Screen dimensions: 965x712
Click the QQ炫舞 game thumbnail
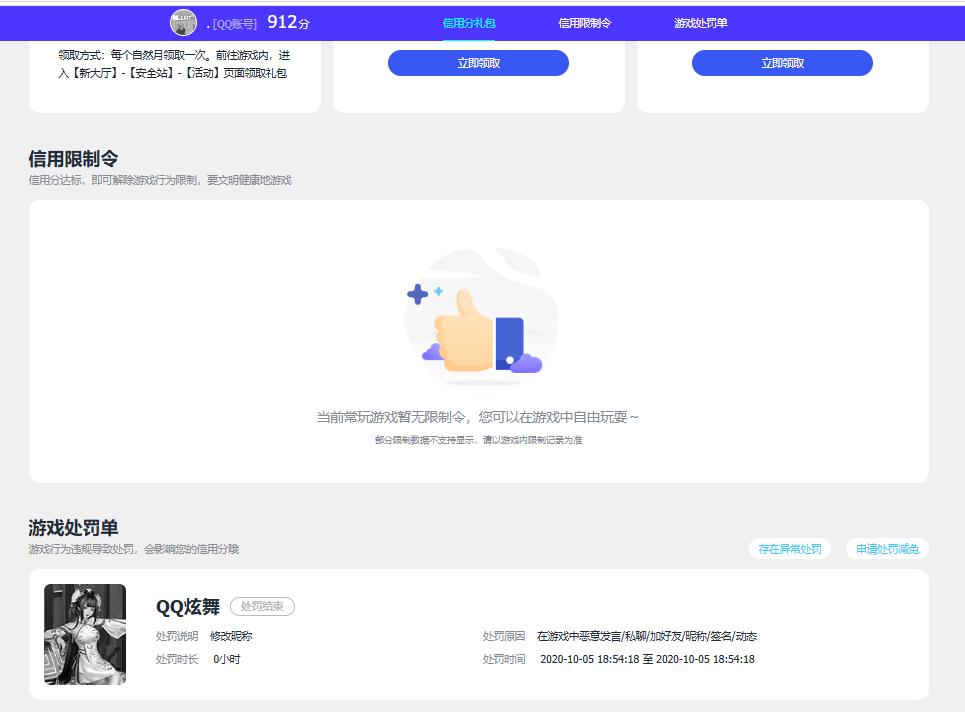point(85,634)
